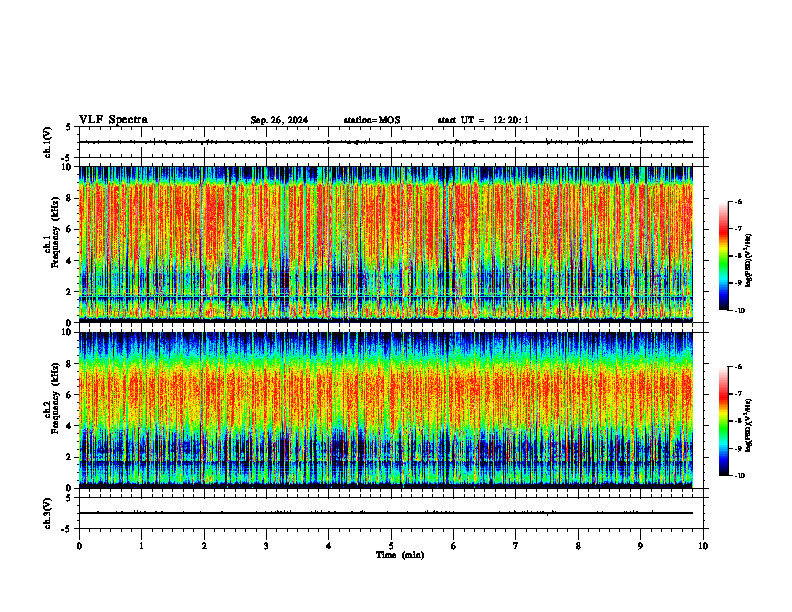
Task: Click the "station=MOS" header label
Action: coord(372,120)
